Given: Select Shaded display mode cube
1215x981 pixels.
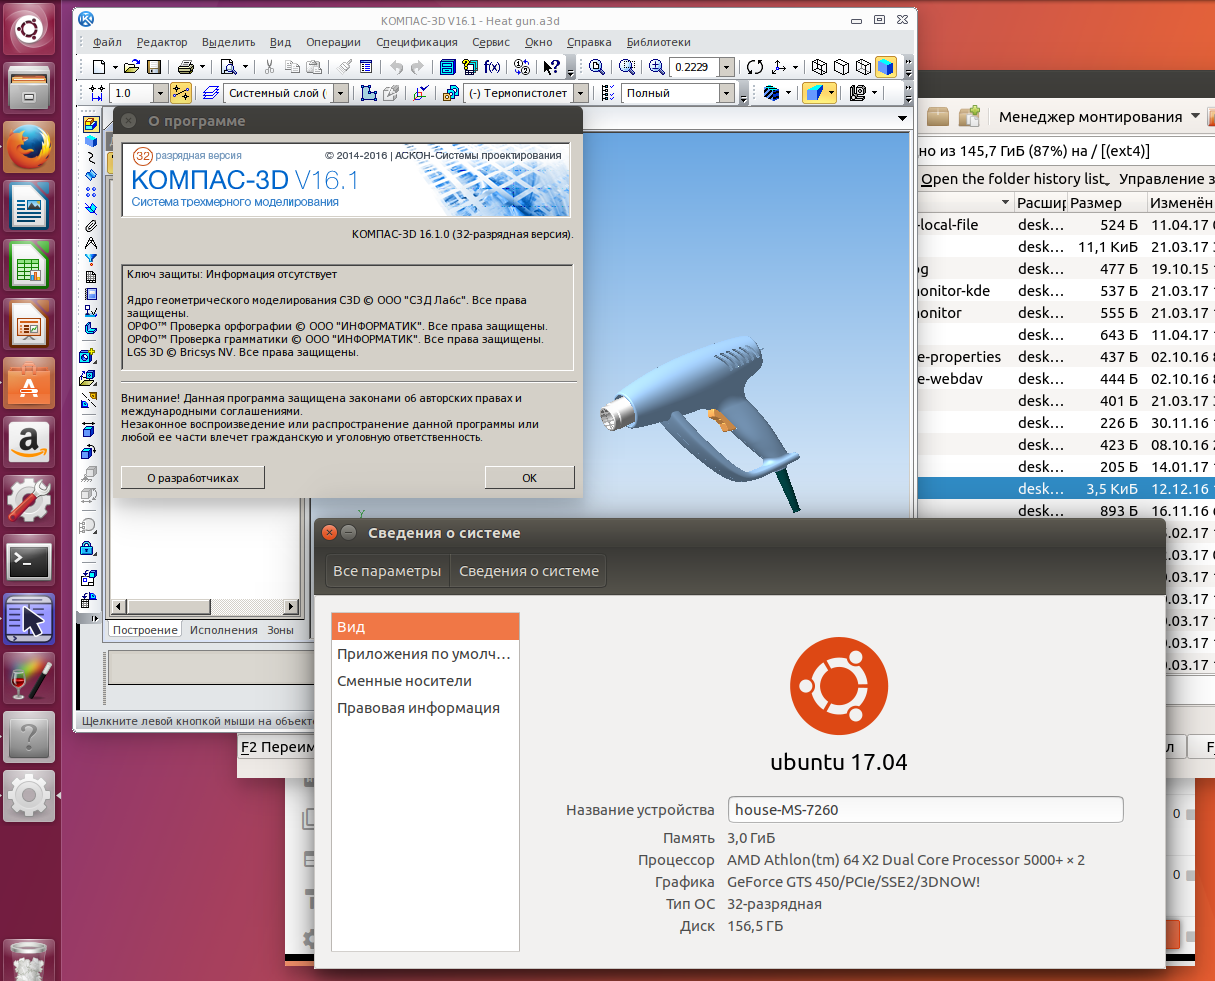Looking at the screenshot, I should click(x=885, y=67).
